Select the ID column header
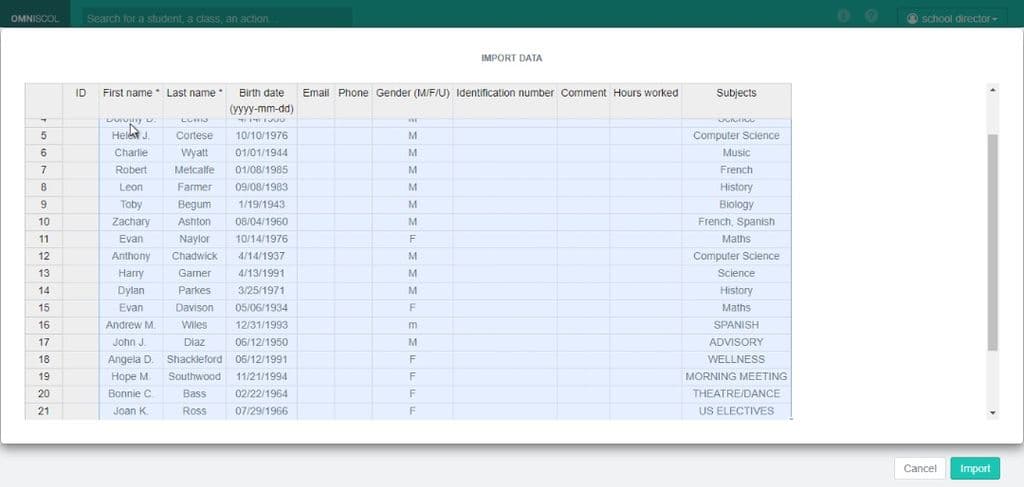Image resolution: width=1024 pixels, height=487 pixels. tap(81, 101)
